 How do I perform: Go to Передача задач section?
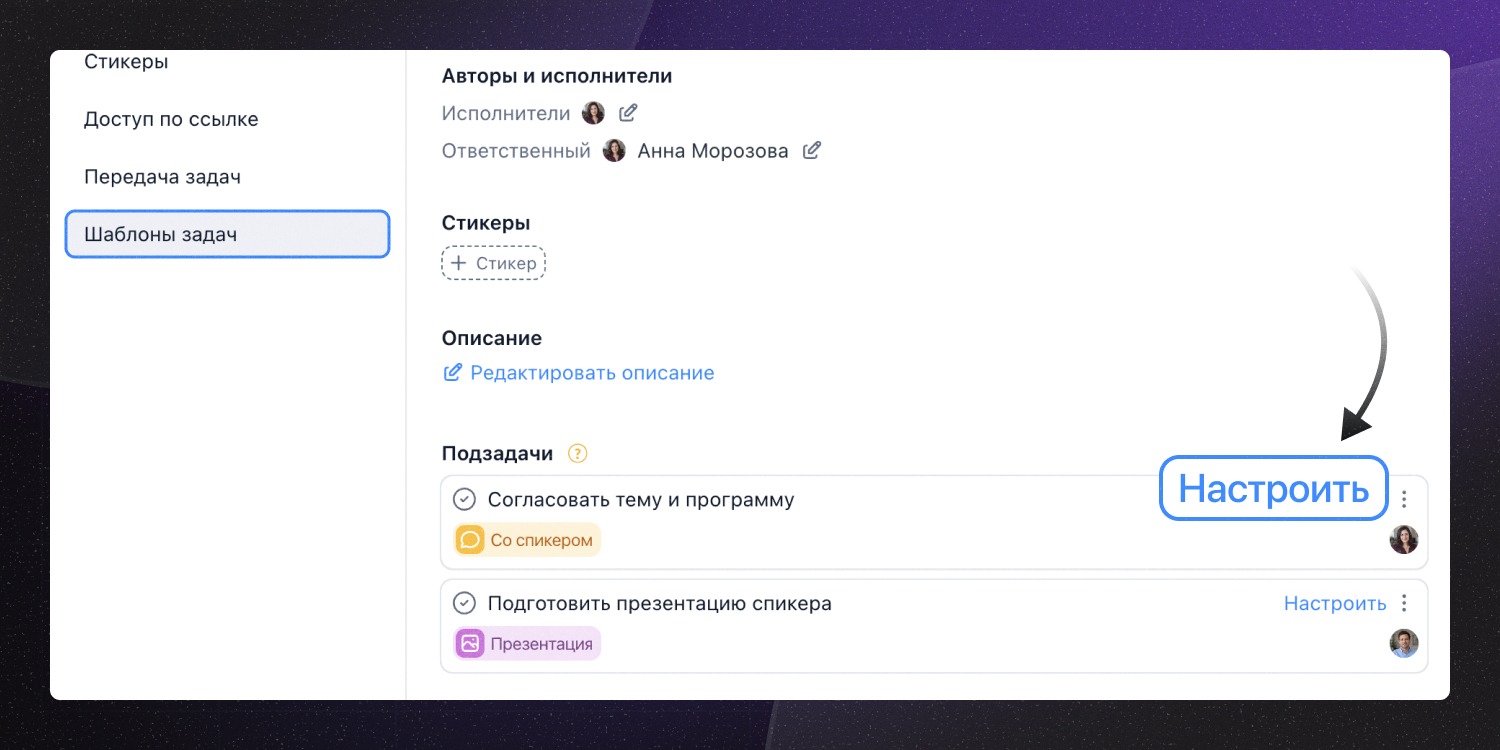[162, 177]
